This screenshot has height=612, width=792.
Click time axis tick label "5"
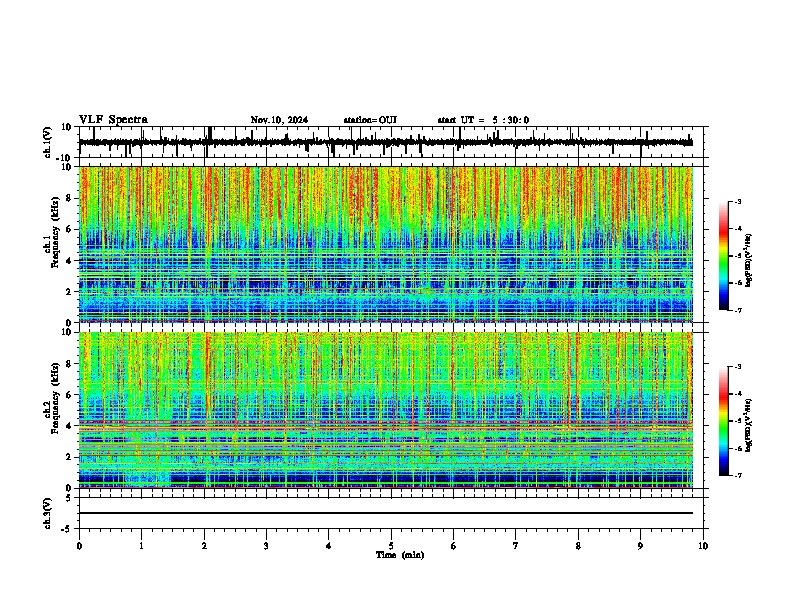click(x=391, y=546)
